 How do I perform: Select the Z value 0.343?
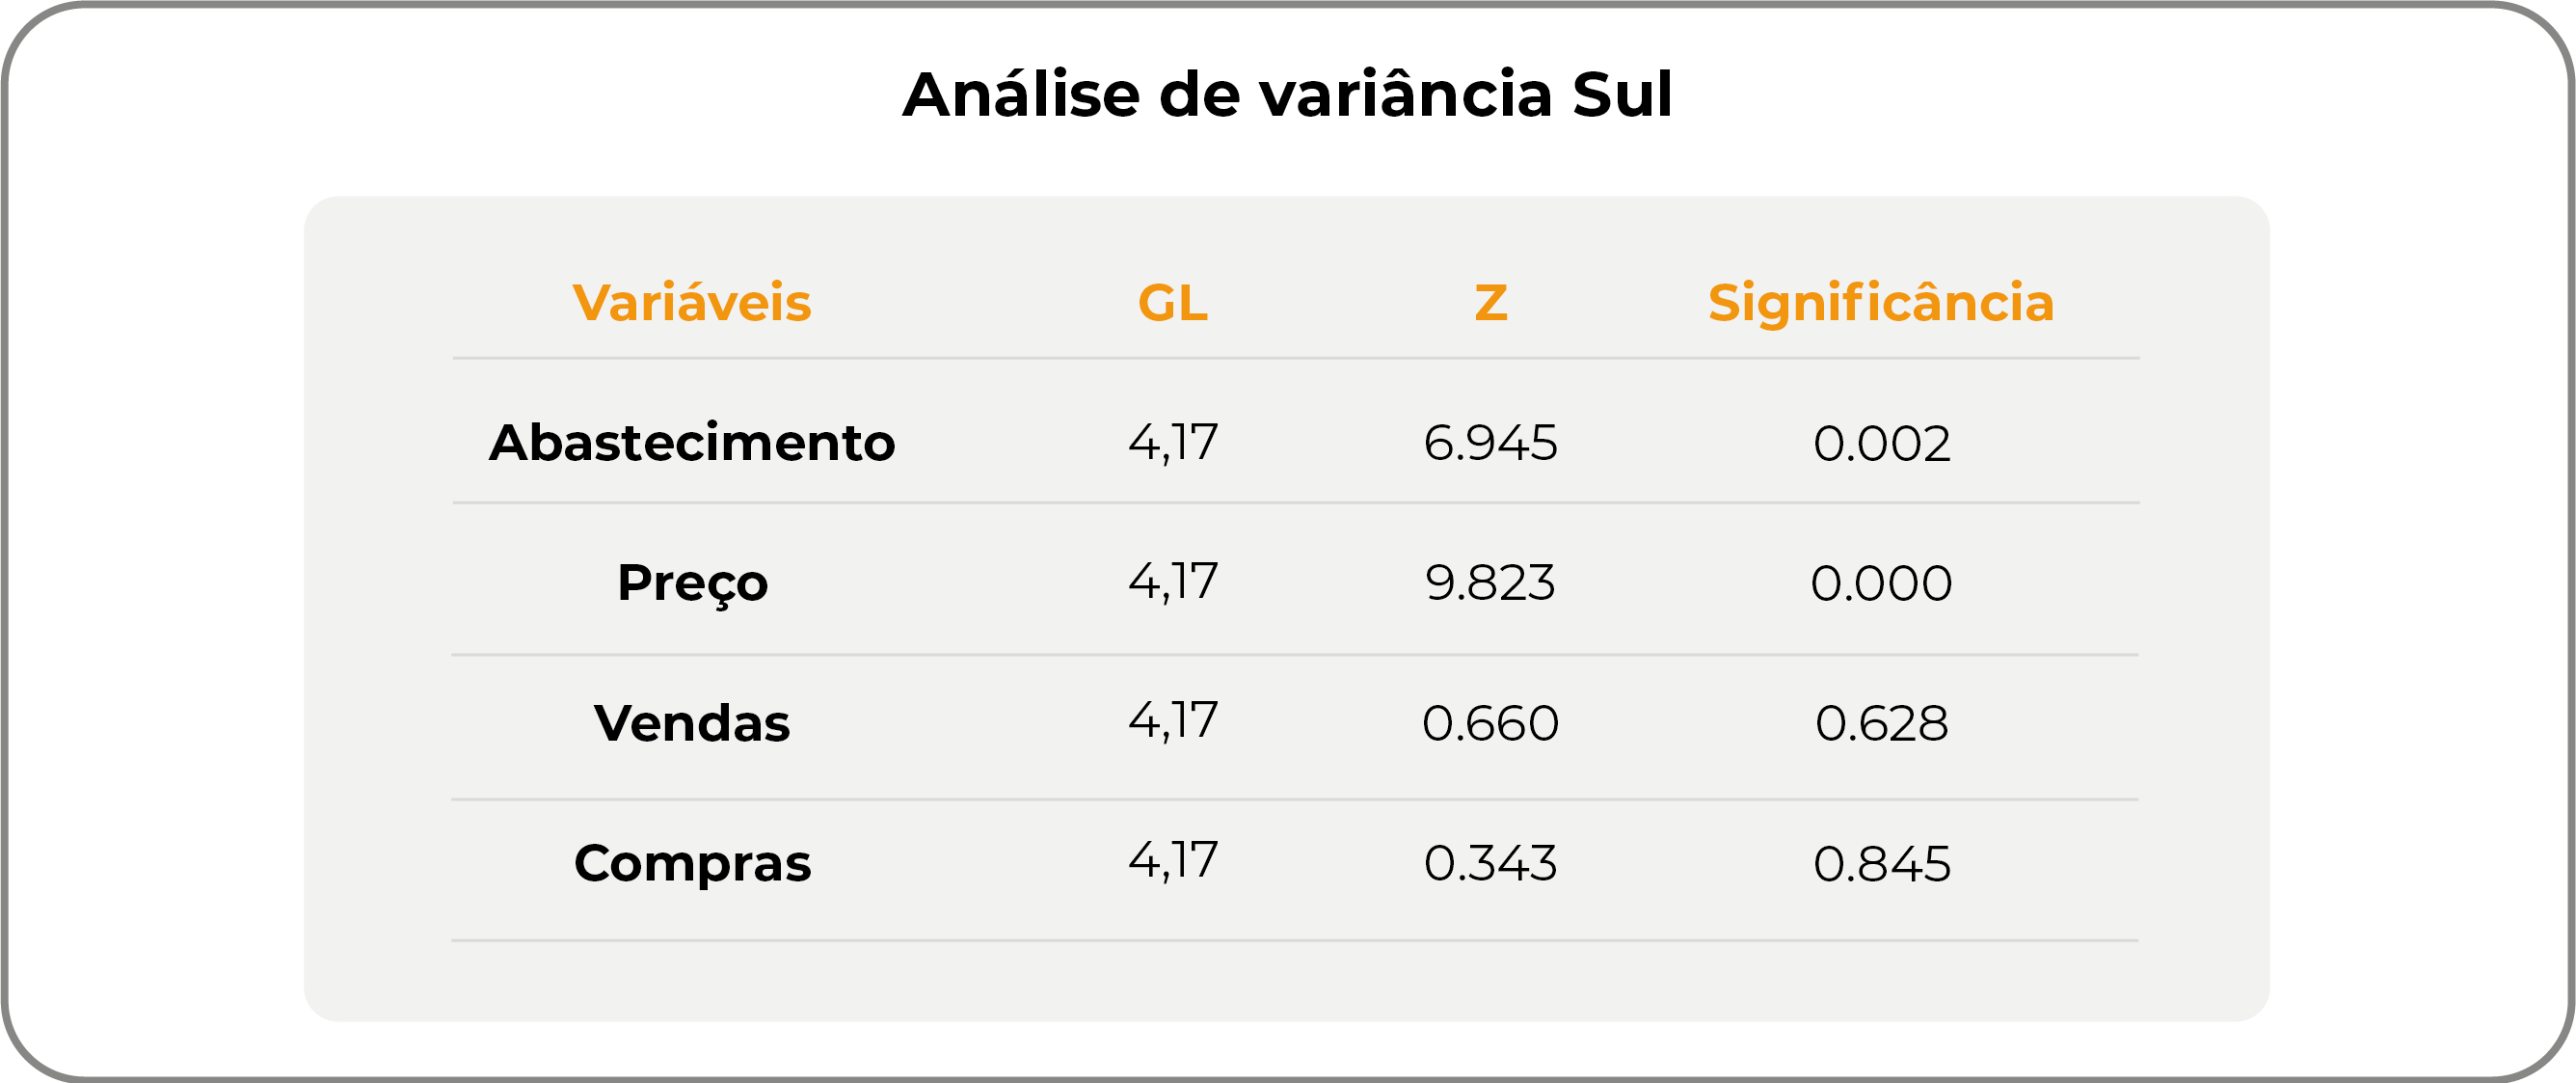1490,863
